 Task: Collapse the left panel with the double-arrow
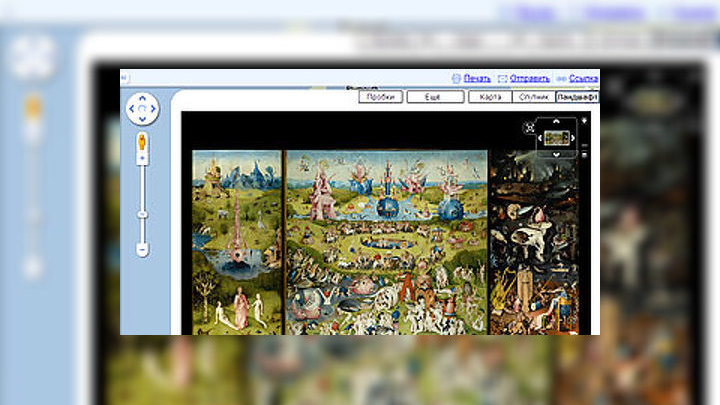point(124,78)
